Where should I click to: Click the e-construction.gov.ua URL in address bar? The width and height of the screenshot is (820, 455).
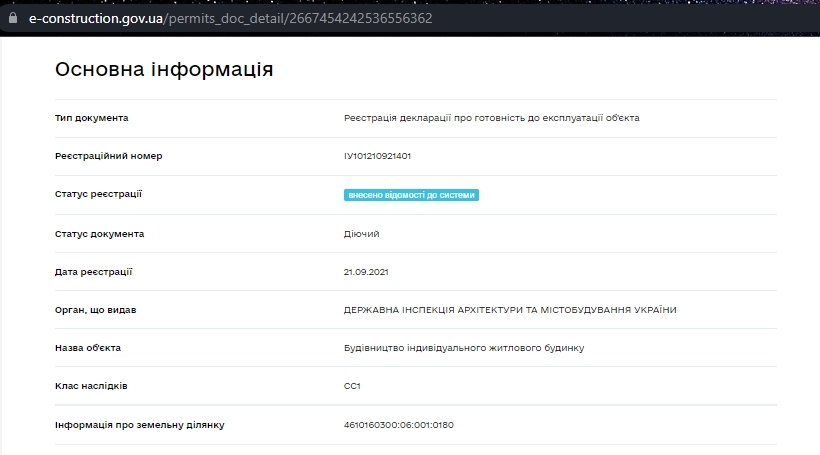tap(231, 18)
